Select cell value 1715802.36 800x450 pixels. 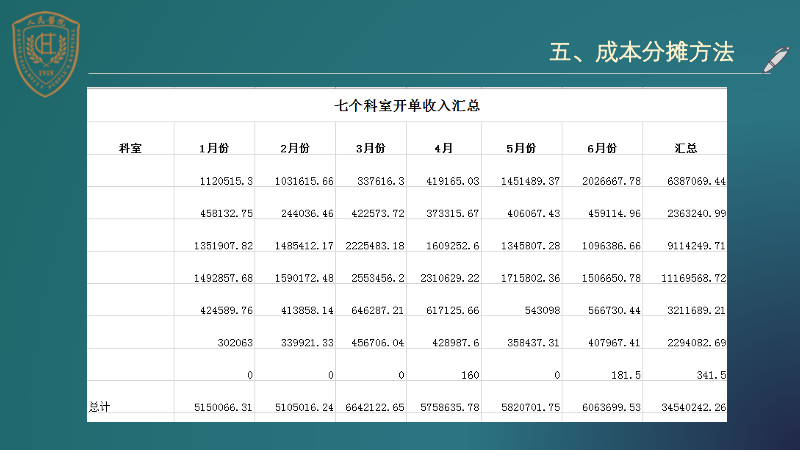pyautogui.click(x=530, y=278)
